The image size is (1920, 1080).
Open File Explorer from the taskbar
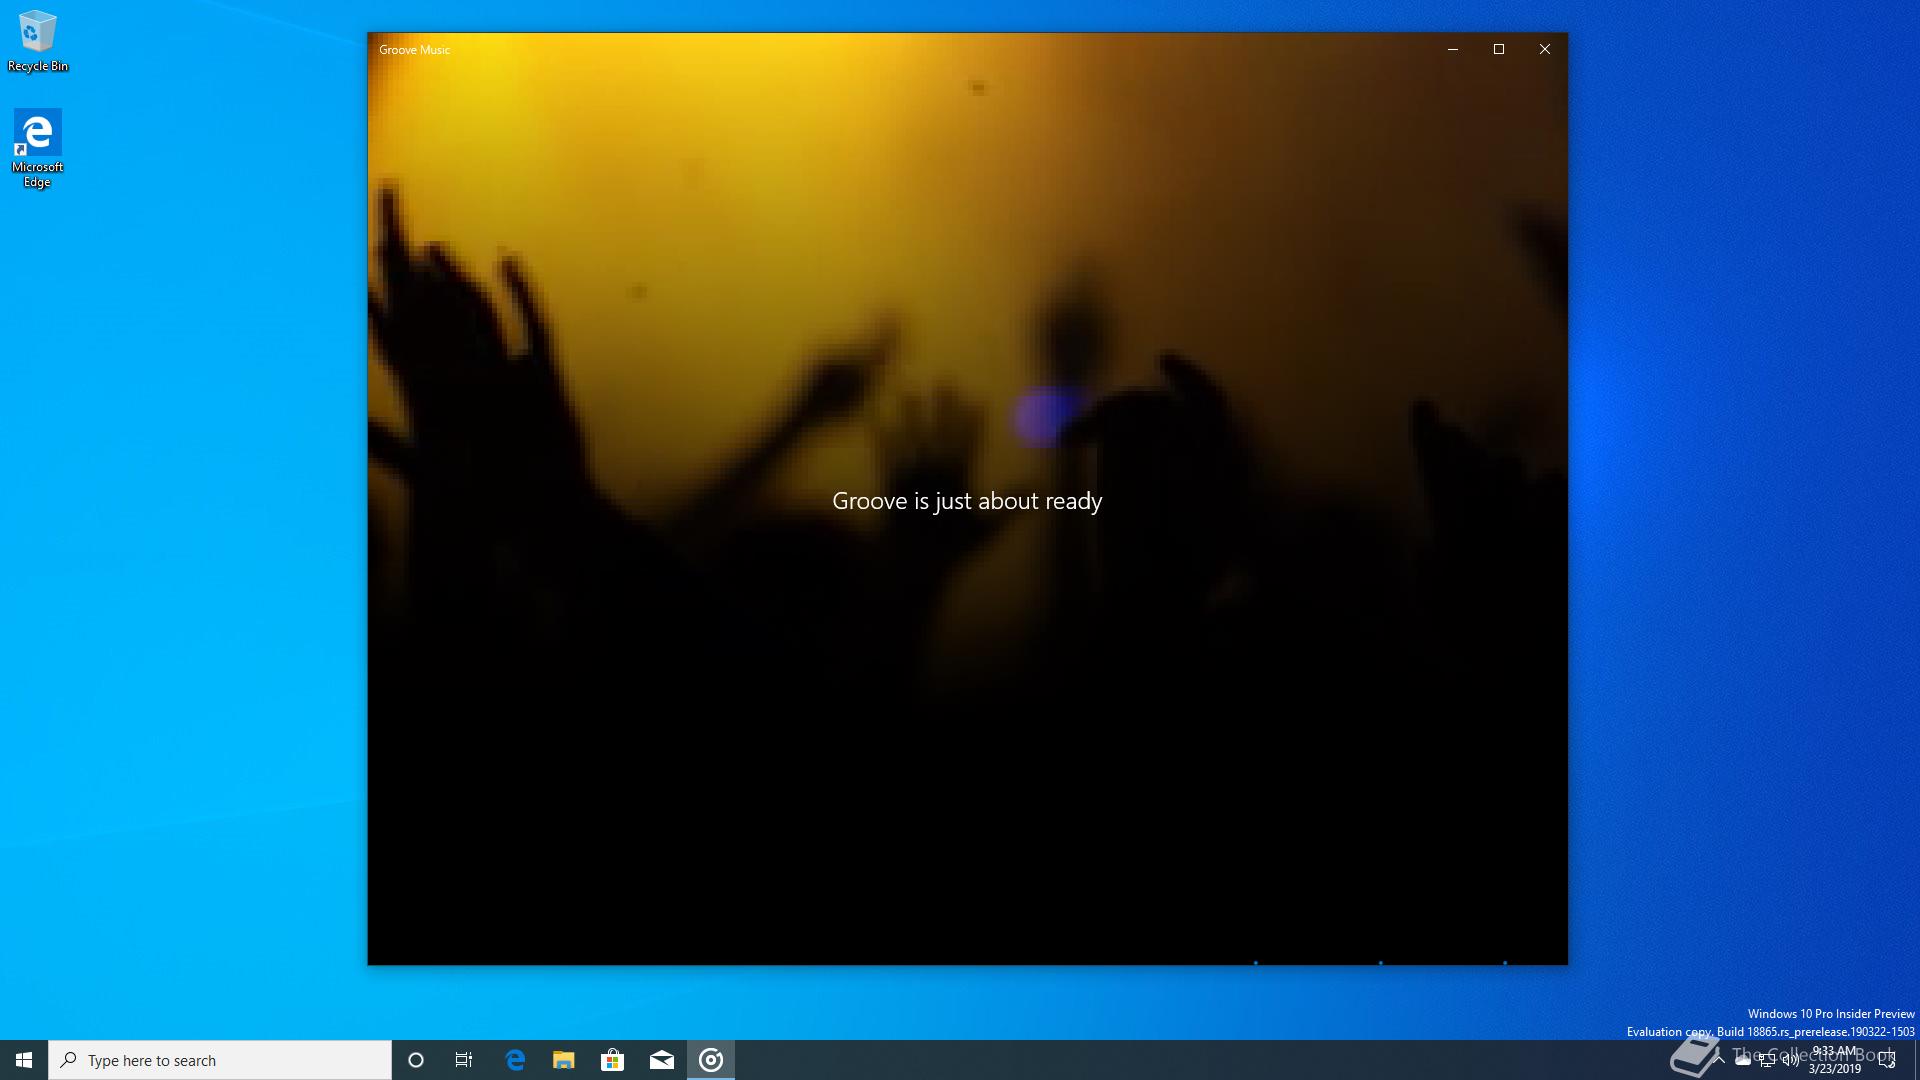pyautogui.click(x=564, y=1060)
